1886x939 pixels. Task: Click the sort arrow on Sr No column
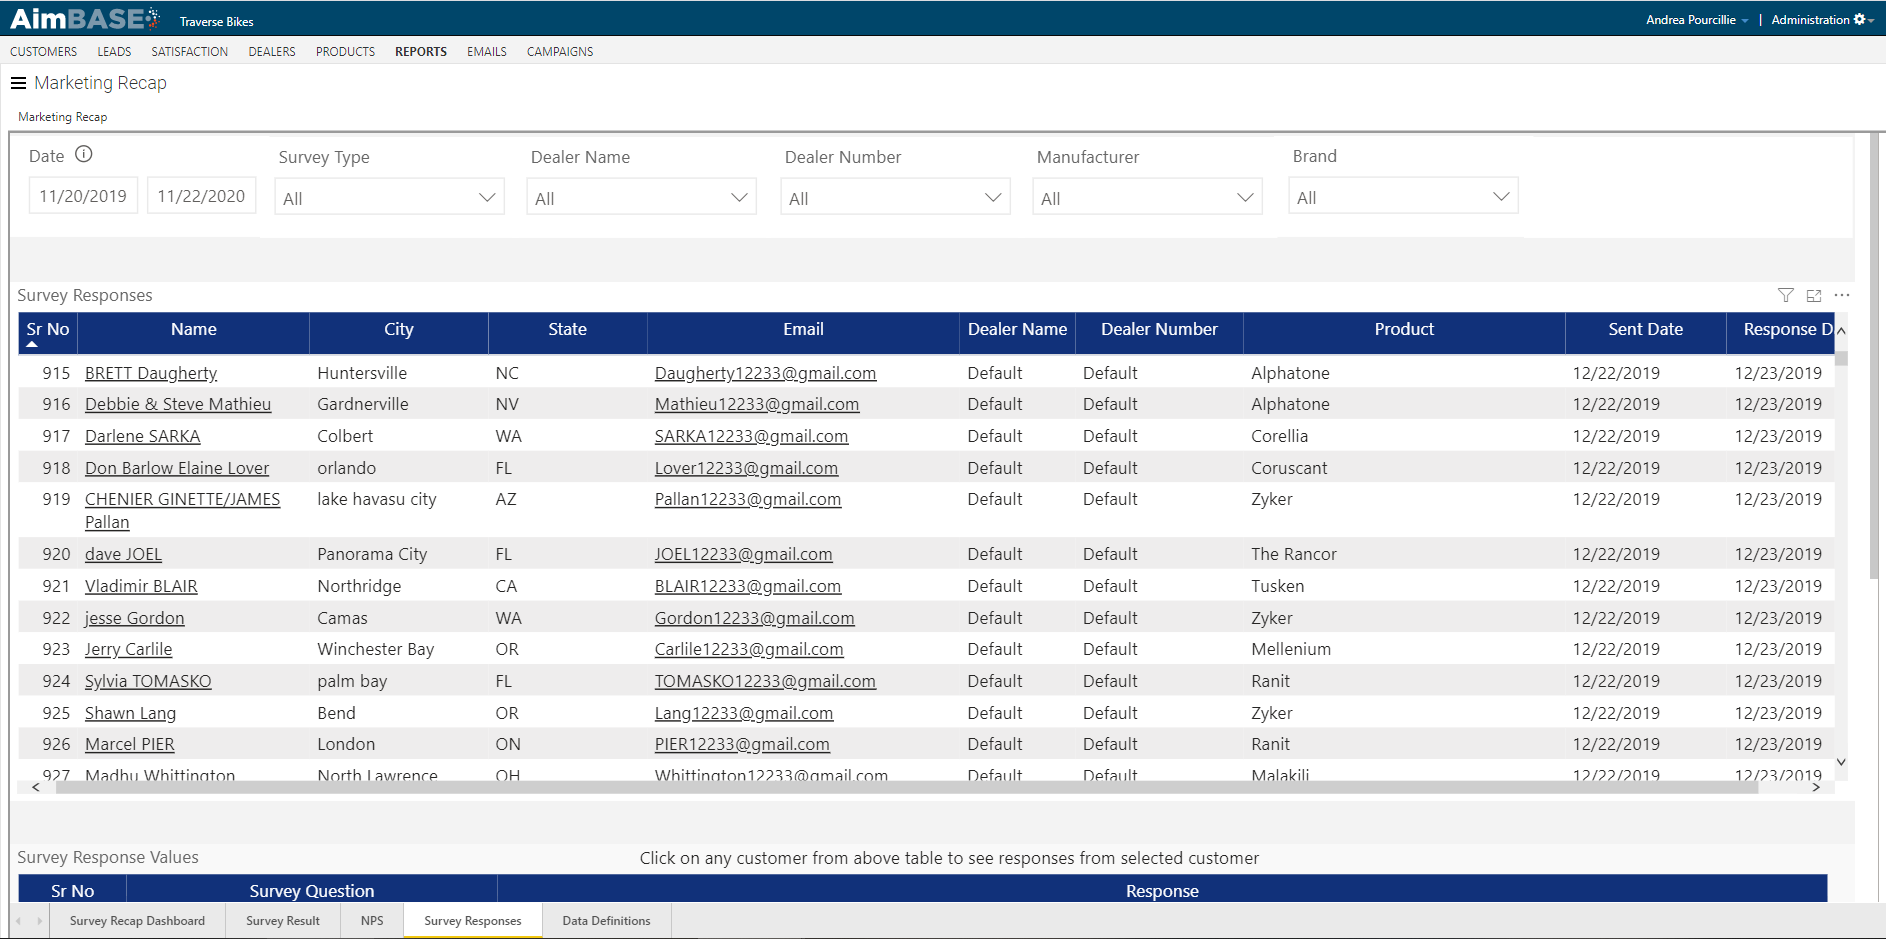coord(33,344)
